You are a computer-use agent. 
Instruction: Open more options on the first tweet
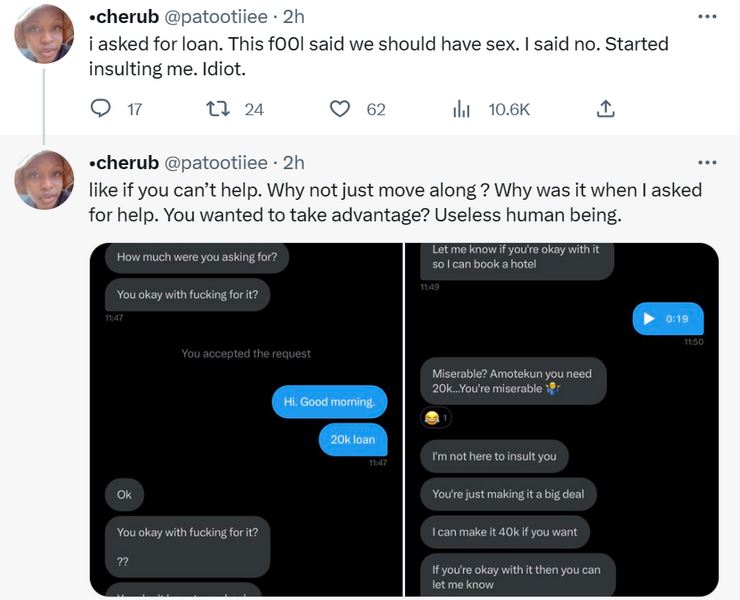[x=707, y=17]
